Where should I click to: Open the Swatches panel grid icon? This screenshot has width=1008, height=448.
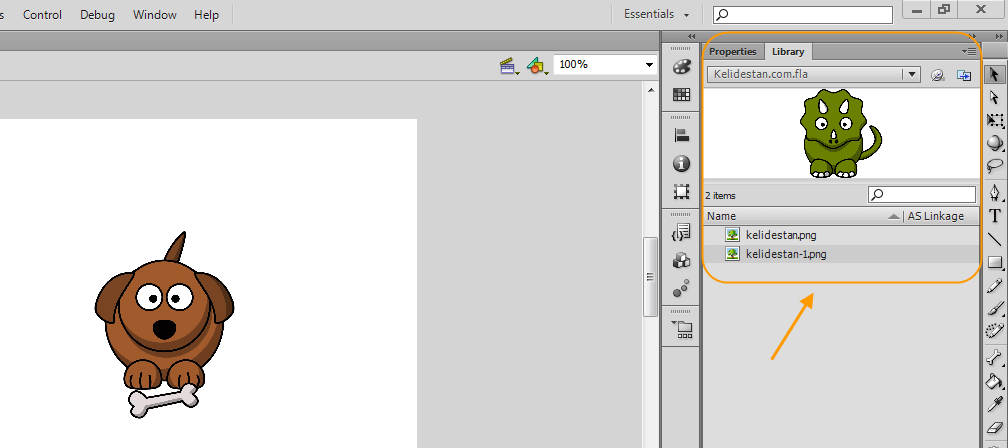pos(681,94)
